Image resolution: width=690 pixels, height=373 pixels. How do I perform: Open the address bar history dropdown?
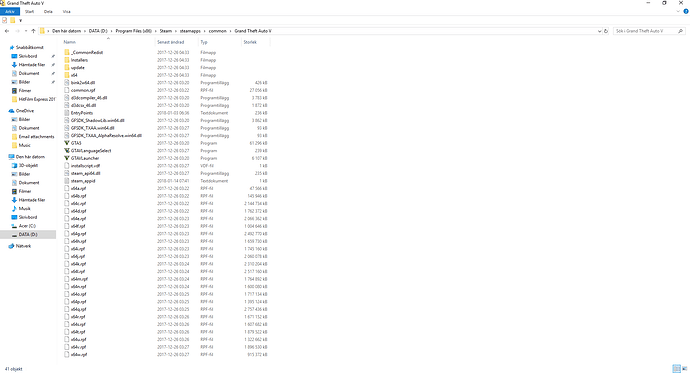coord(599,31)
